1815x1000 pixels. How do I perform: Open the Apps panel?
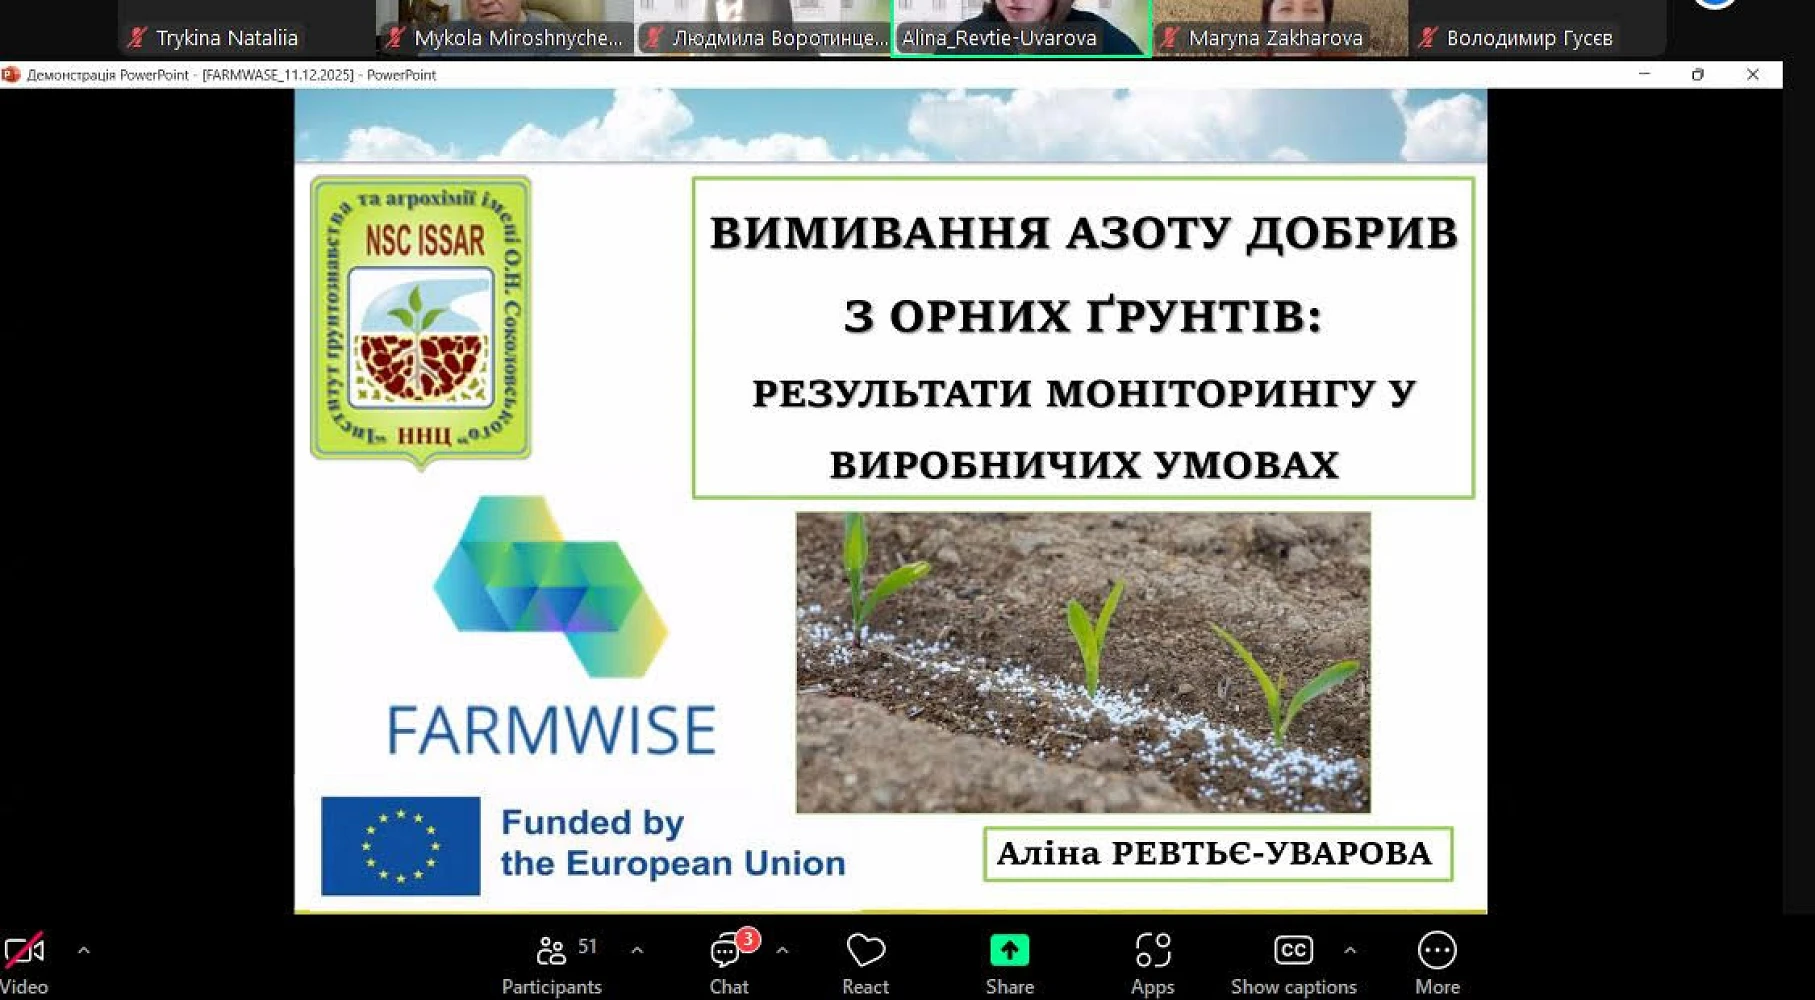tap(1152, 963)
